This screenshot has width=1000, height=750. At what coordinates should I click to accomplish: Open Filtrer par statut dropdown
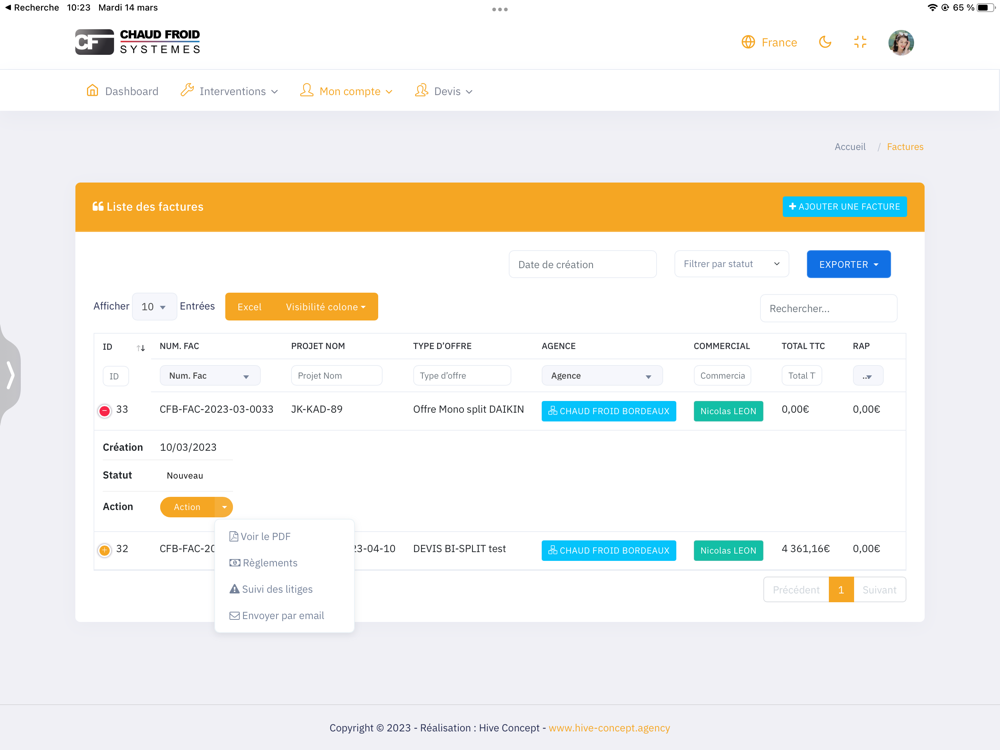732,264
